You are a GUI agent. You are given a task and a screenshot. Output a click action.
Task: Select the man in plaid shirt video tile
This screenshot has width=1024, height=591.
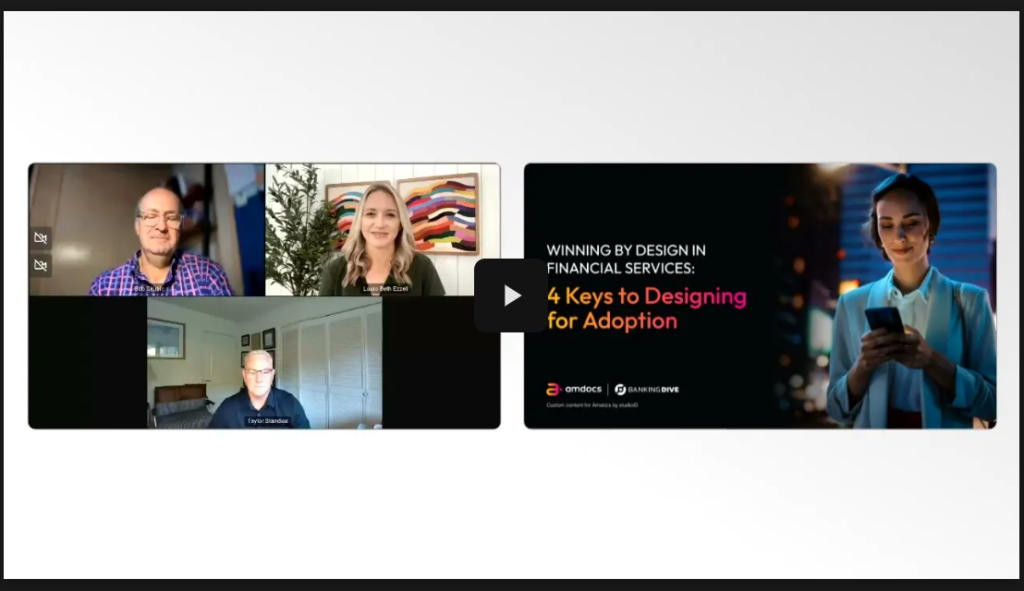click(x=147, y=230)
